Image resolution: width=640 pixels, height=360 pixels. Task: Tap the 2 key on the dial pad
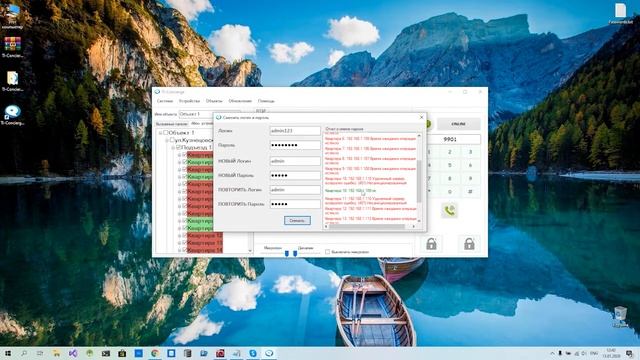click(450, 152)
